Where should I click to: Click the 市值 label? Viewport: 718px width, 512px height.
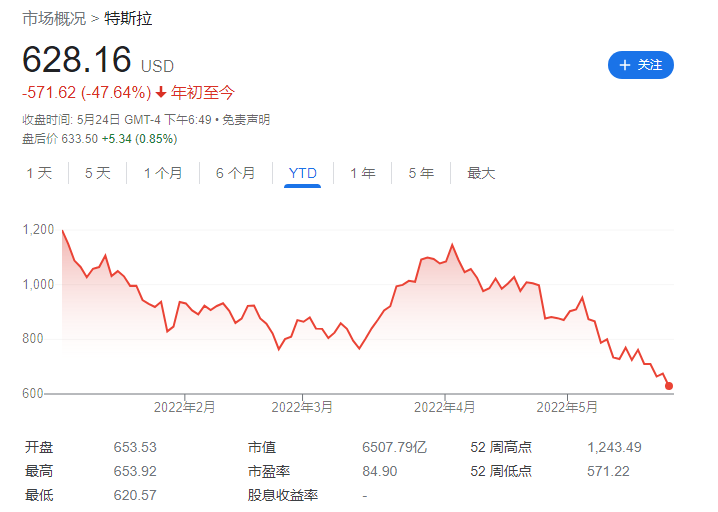262,447
